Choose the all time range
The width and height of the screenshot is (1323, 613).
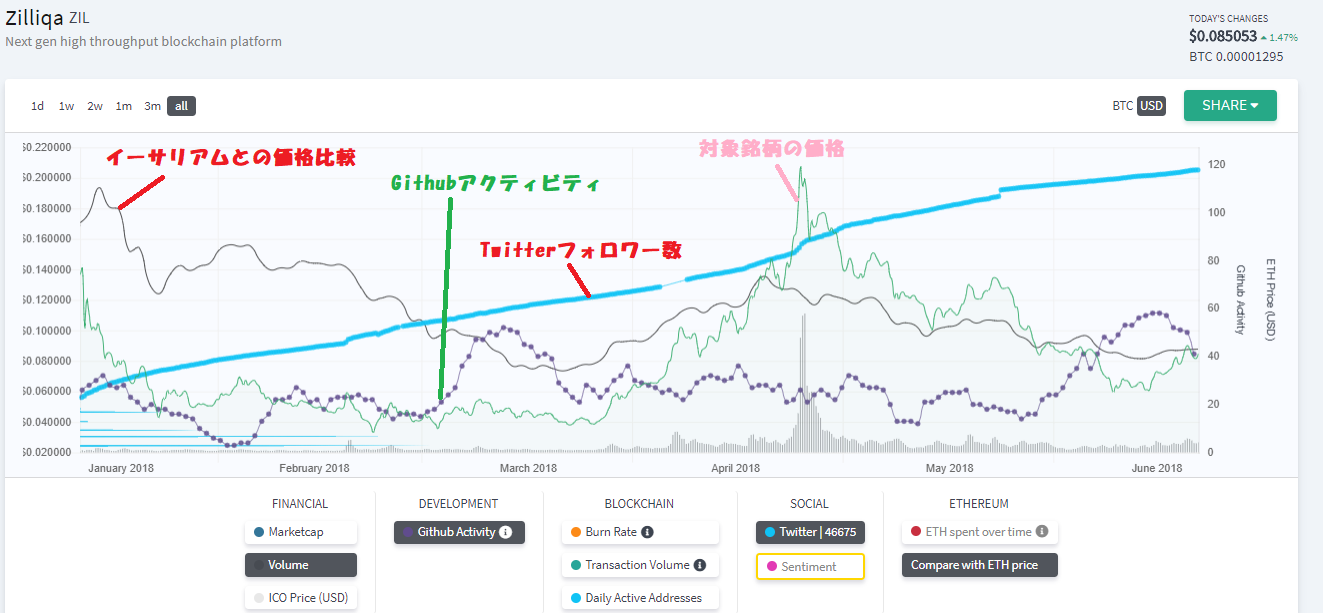click(181, 106)
